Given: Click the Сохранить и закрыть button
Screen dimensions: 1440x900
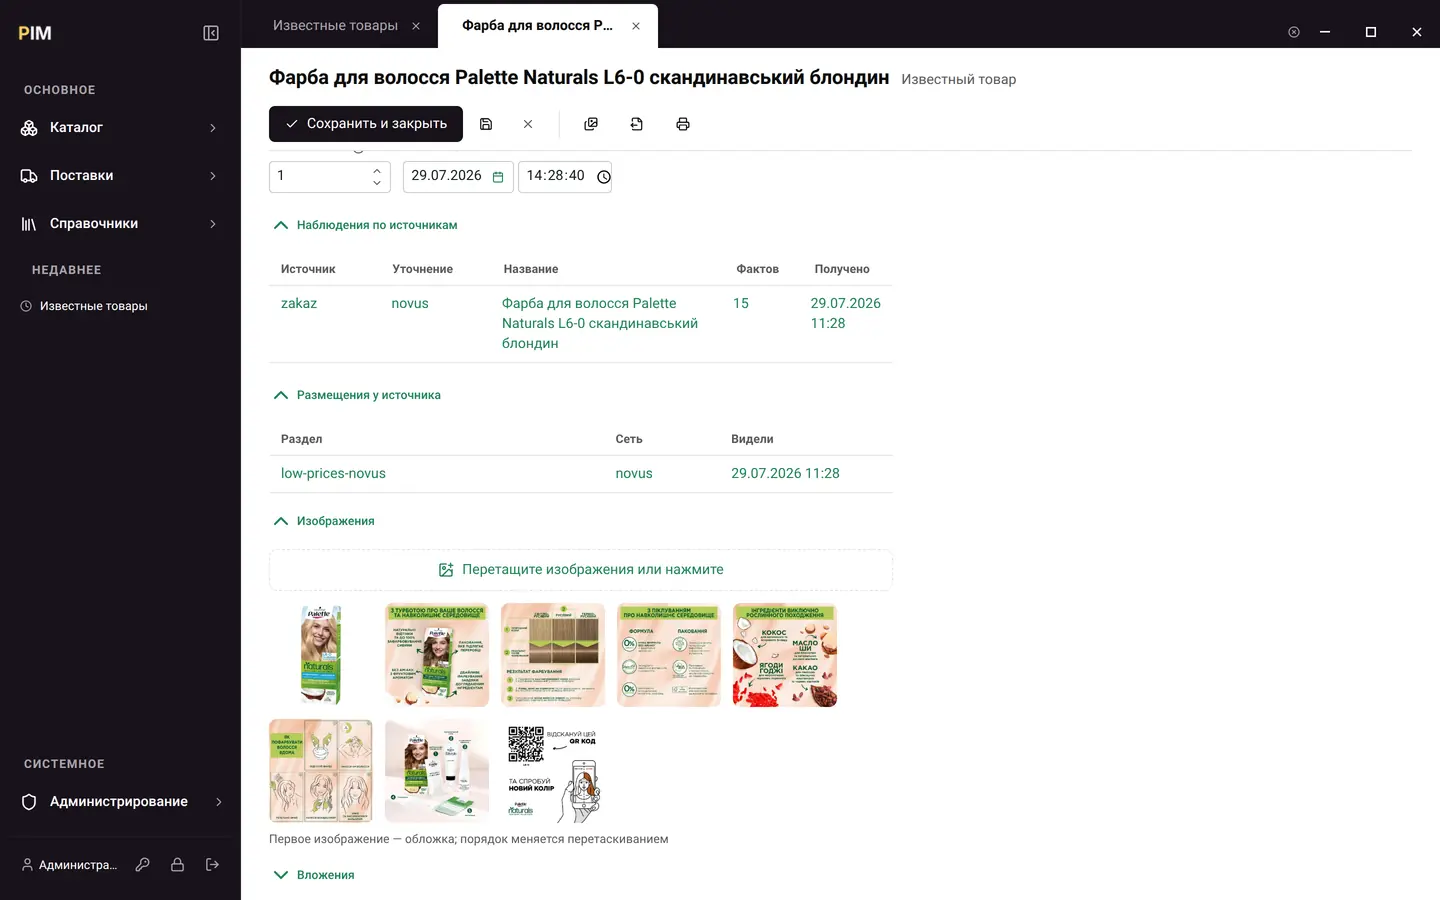Looking at the screenshot, I should click(x=366, y=124).
